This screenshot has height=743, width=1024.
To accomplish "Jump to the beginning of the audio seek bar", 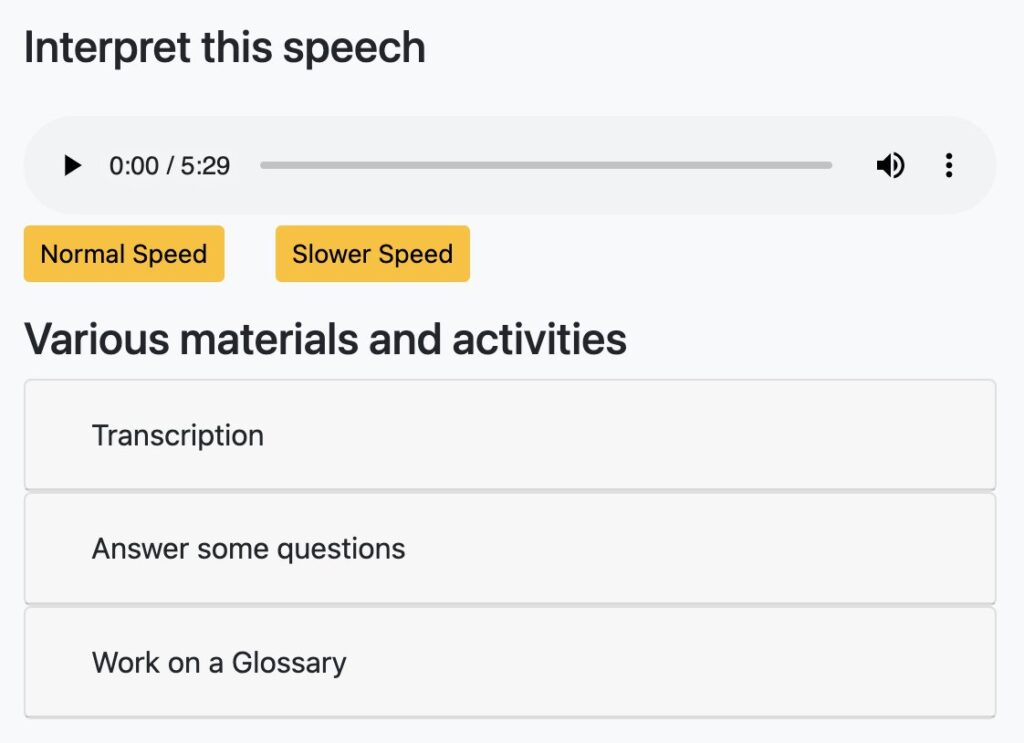I will (x=262, y=166).
